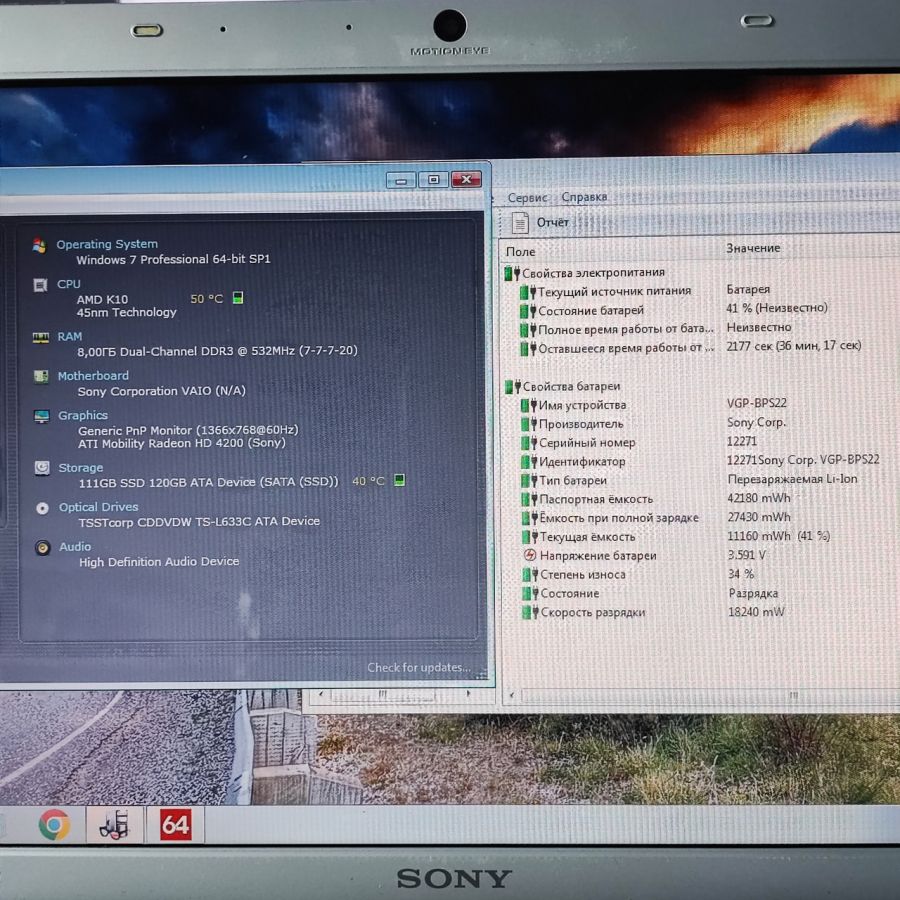Select the Идентификатор row
Image resolution: width=900 pixels, height=900 pixels.
pyautogui.click(x=700, y=460)
